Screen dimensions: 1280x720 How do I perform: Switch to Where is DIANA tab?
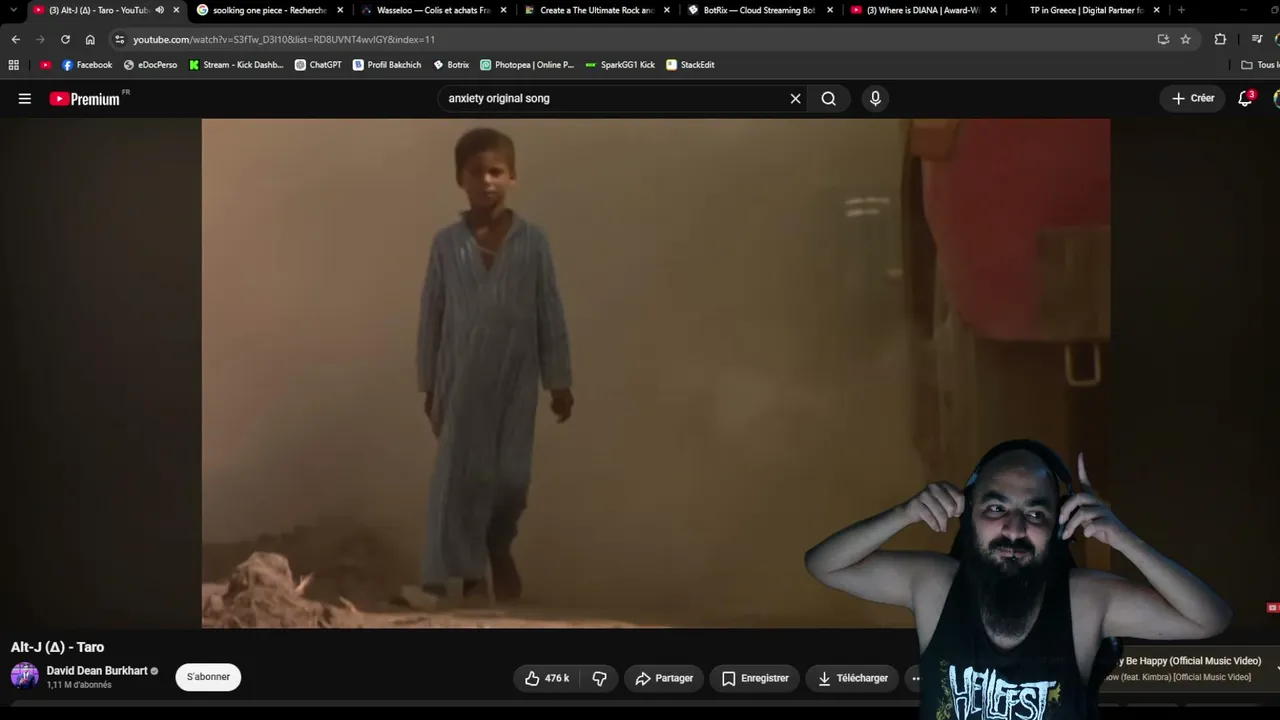(x=923, y=10)
